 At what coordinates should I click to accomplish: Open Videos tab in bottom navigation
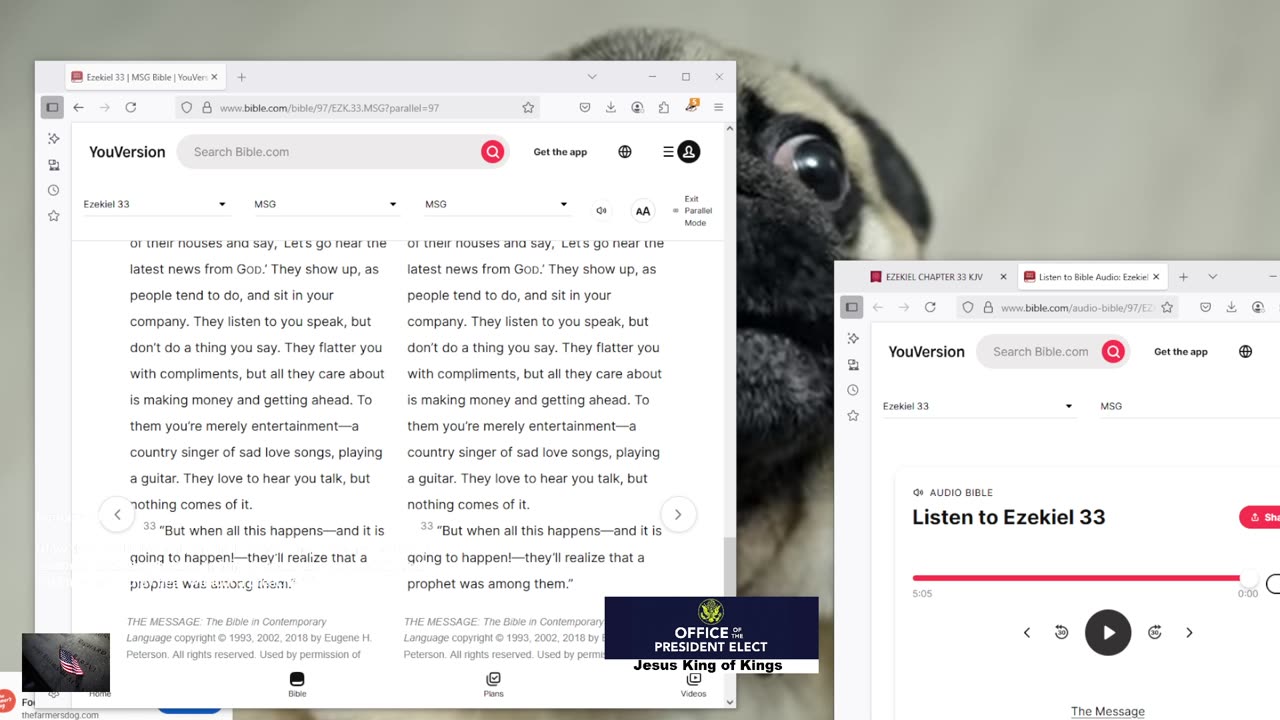click(x=693, y=685)
